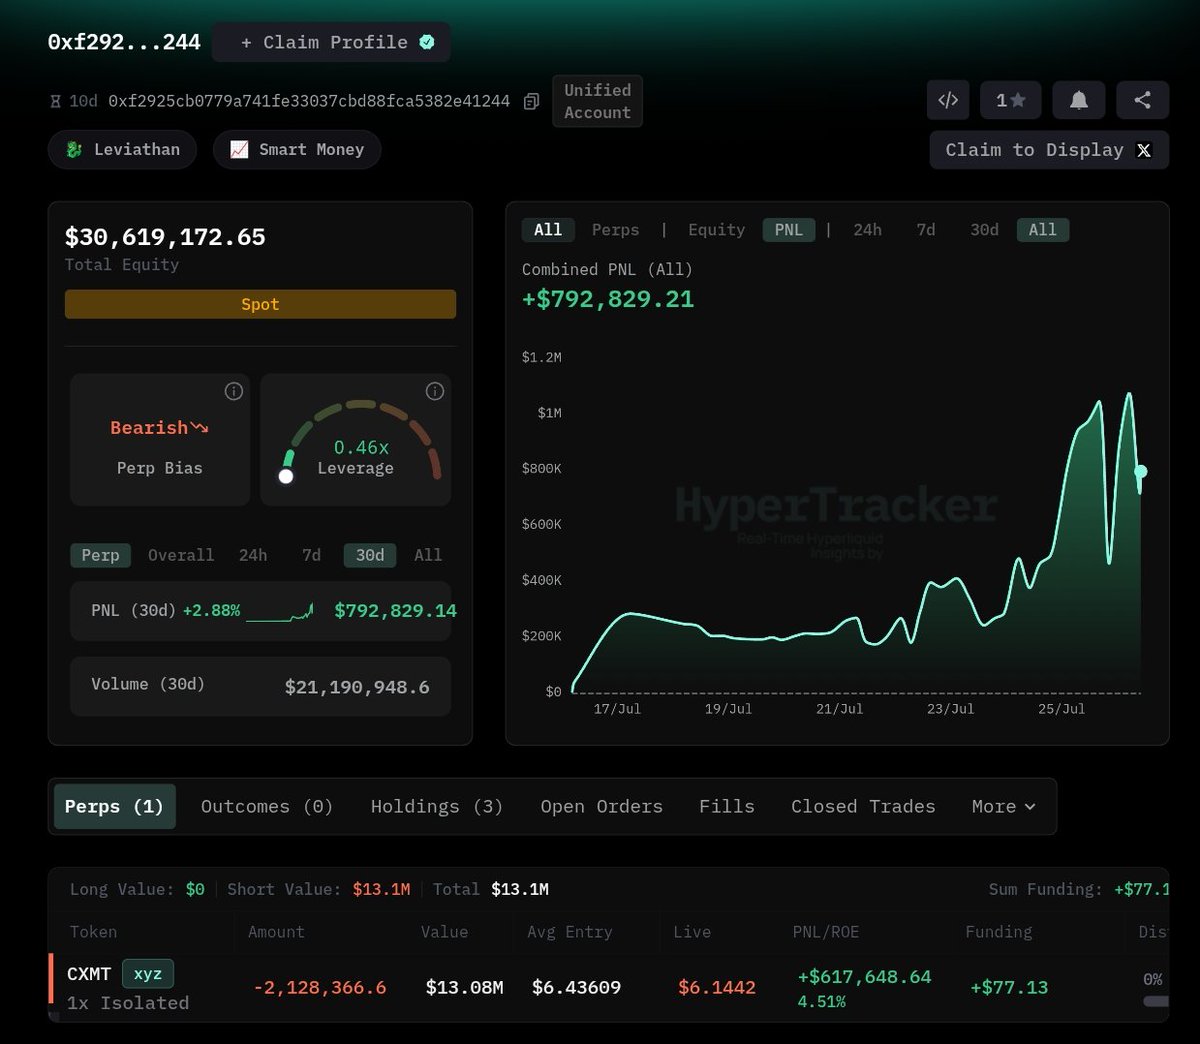Open the share icon button
Screen dimensions: 1200x1044
(x=1143, y=100)
